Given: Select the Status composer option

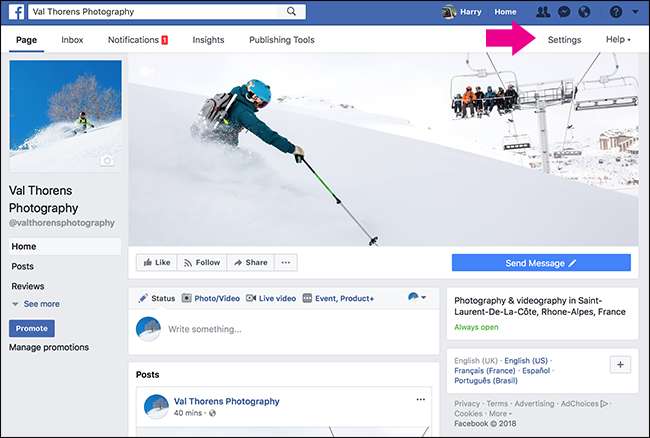Looking at the screenshot, I should 157,298.
